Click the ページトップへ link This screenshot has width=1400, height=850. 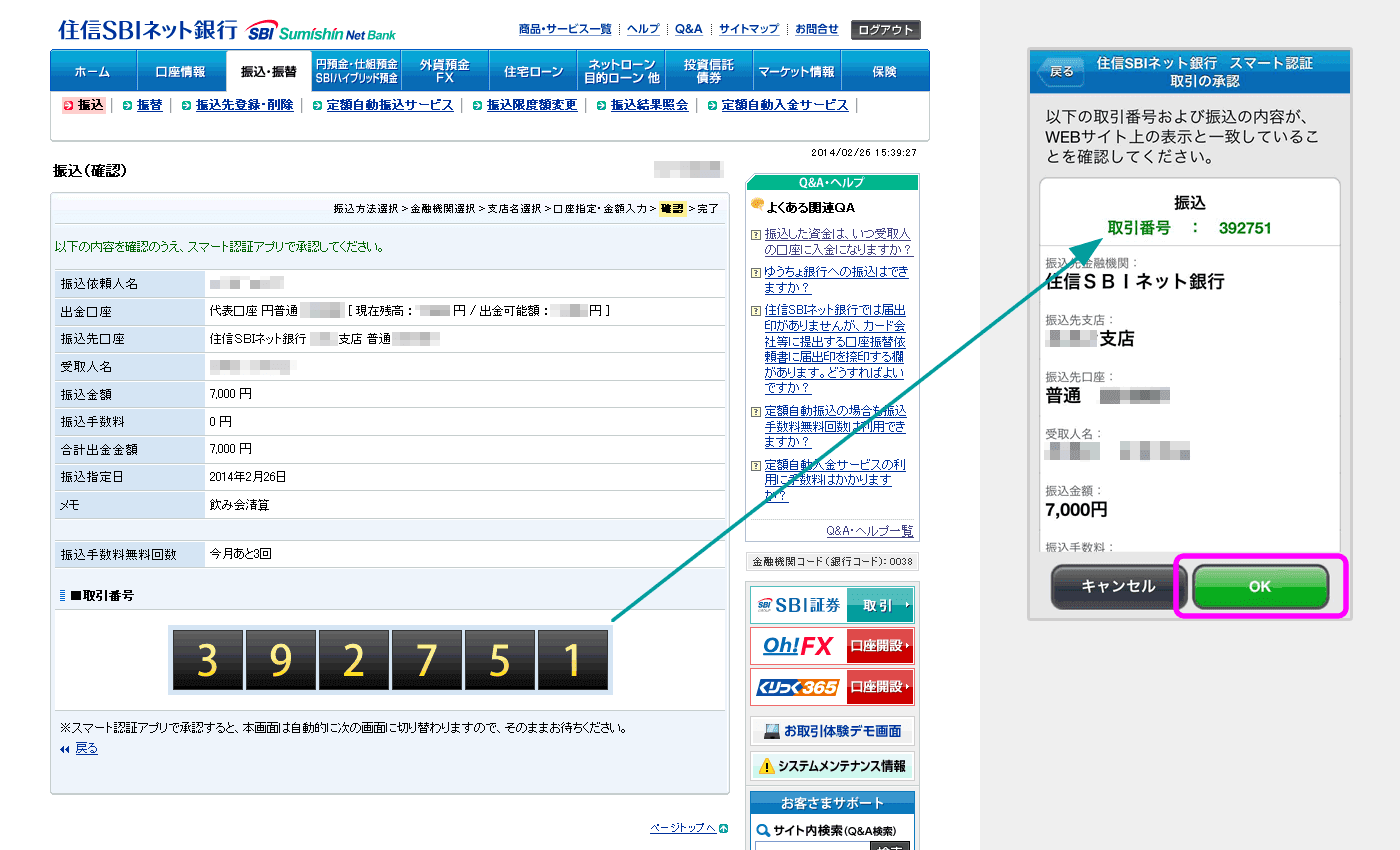pyautogui.click(x=683, y=828)
